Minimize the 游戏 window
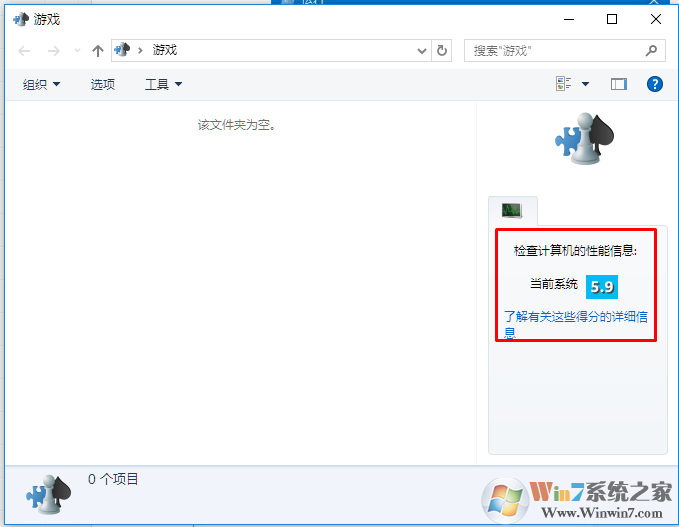Screen dimensions: 679x527 tap(569, 19)
